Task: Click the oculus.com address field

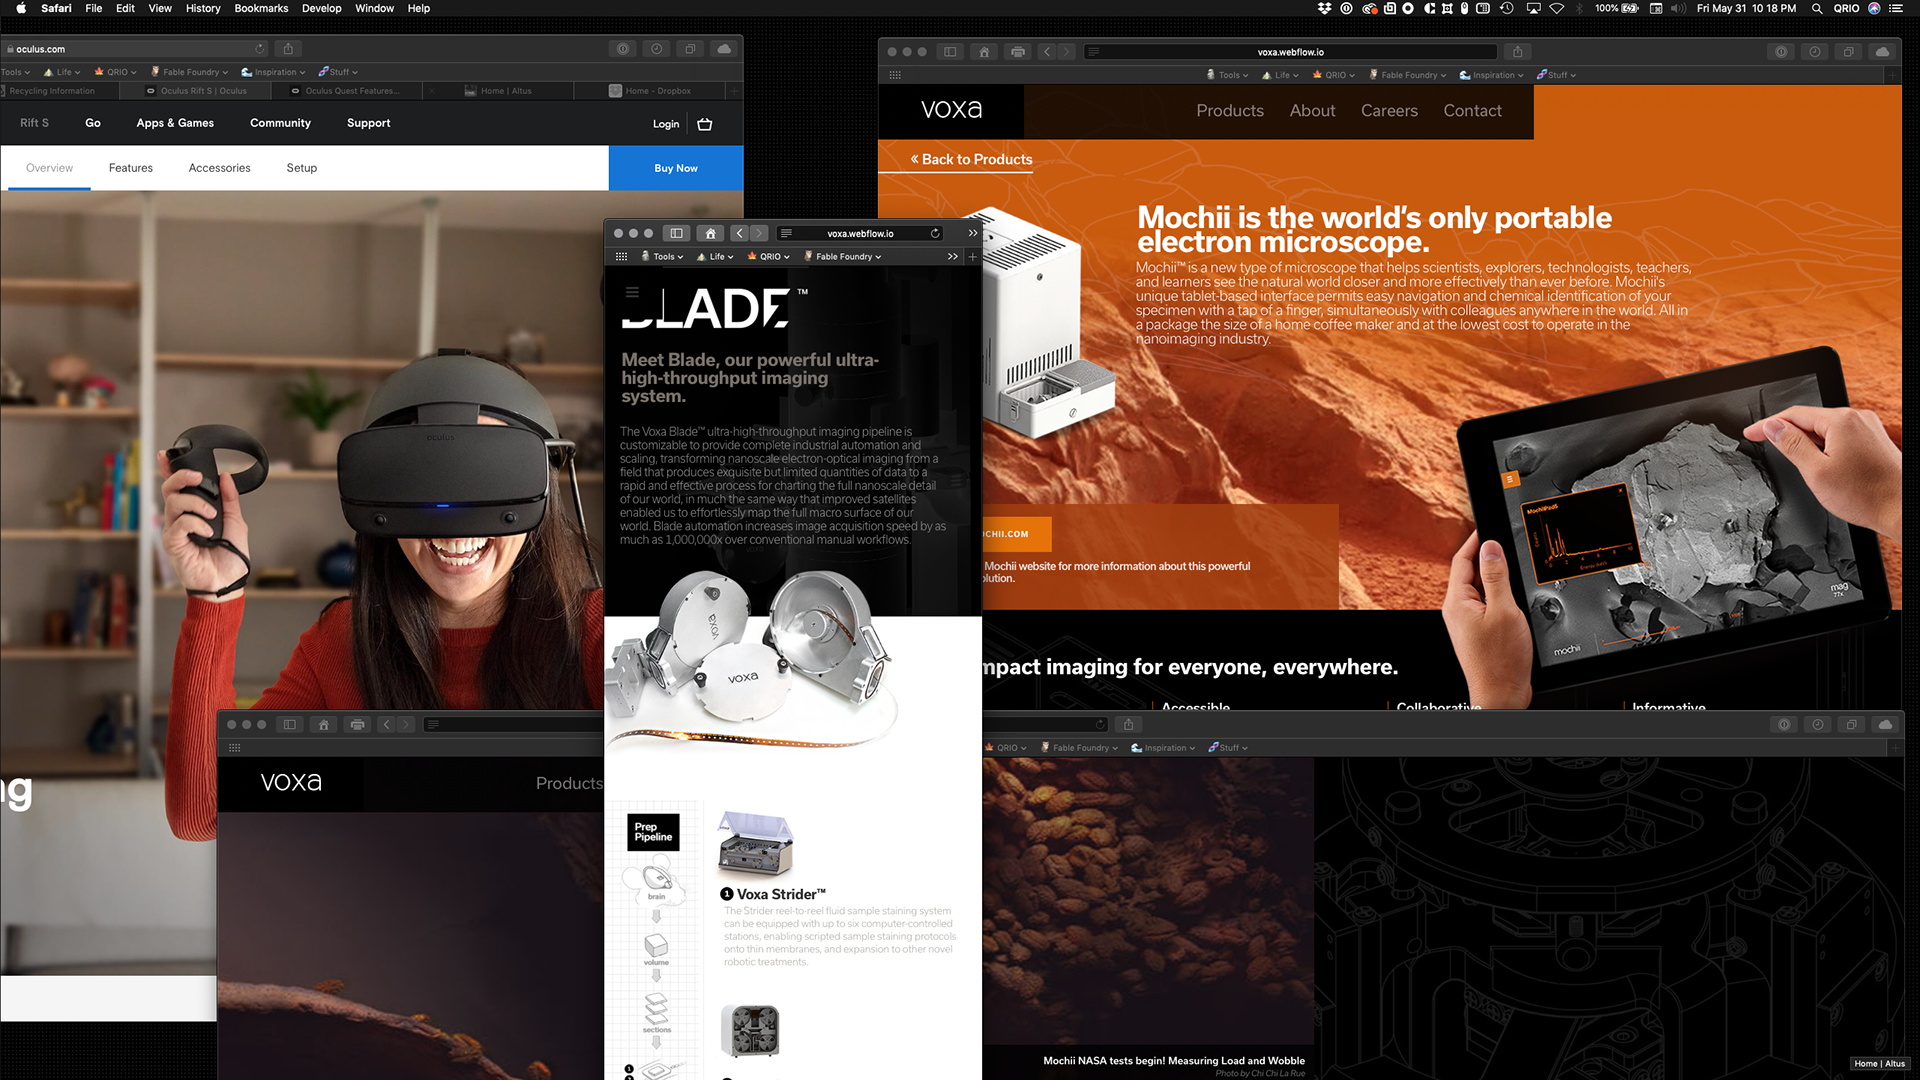Action: coord(135,49)
